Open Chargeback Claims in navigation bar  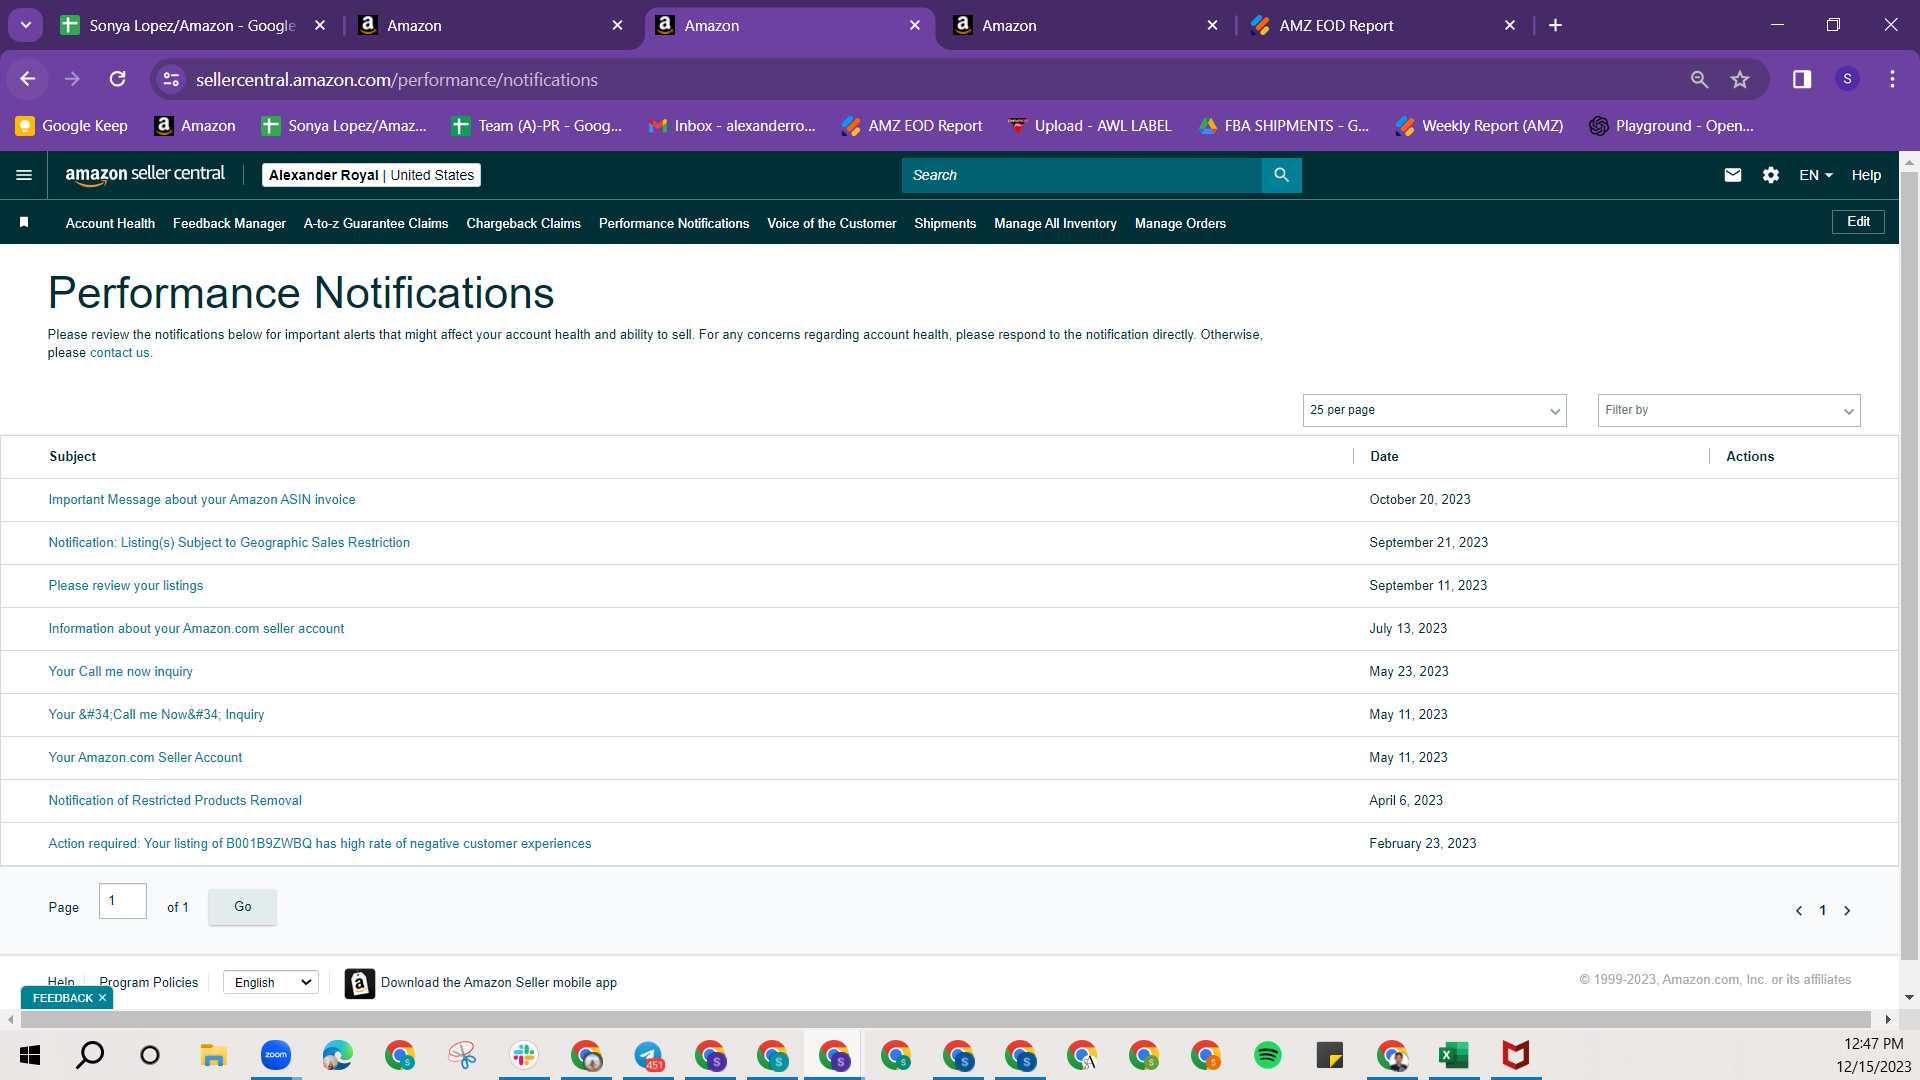pos(523,223)
